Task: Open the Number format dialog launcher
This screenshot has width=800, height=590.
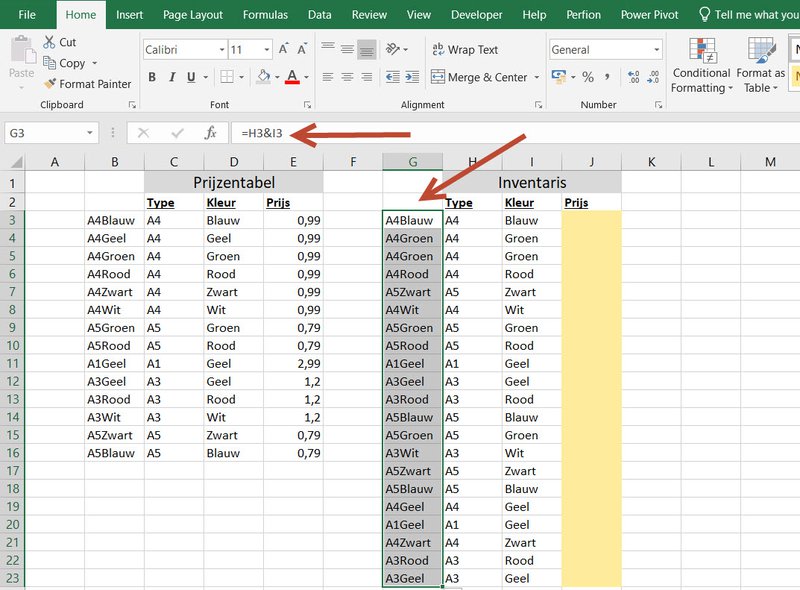Action: click(659, 105)
